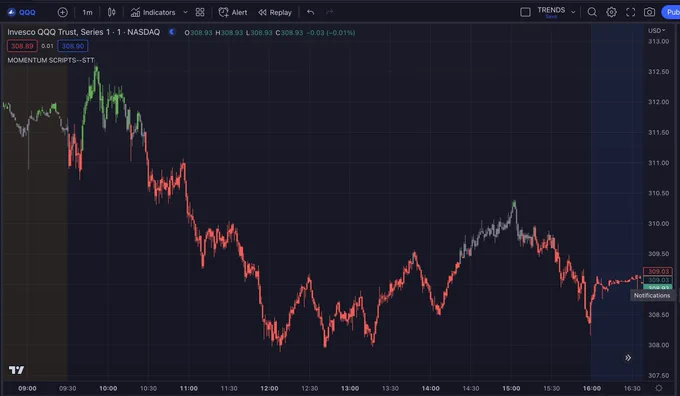680x396 pixels.
Task: Click the Notifications tooltip label
Action: [652, 295]
